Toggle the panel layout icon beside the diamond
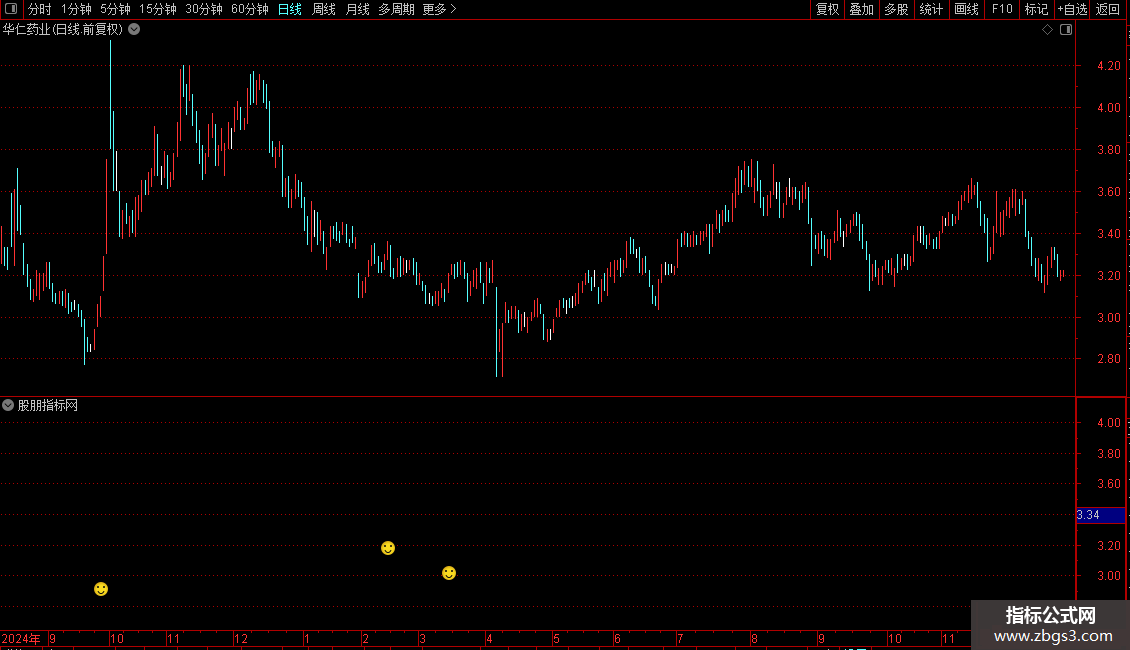Image resolution: width=1130 pixels, height=650 pixels. [x=1066, y=30]
